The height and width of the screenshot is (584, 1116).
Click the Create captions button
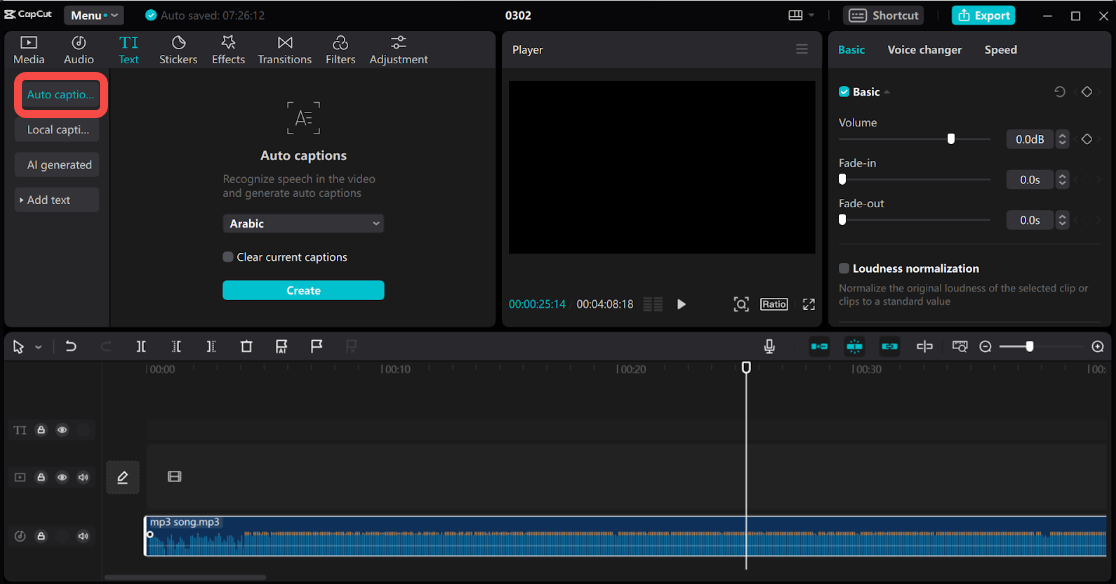pyautogui.click(x=303, y=290)
